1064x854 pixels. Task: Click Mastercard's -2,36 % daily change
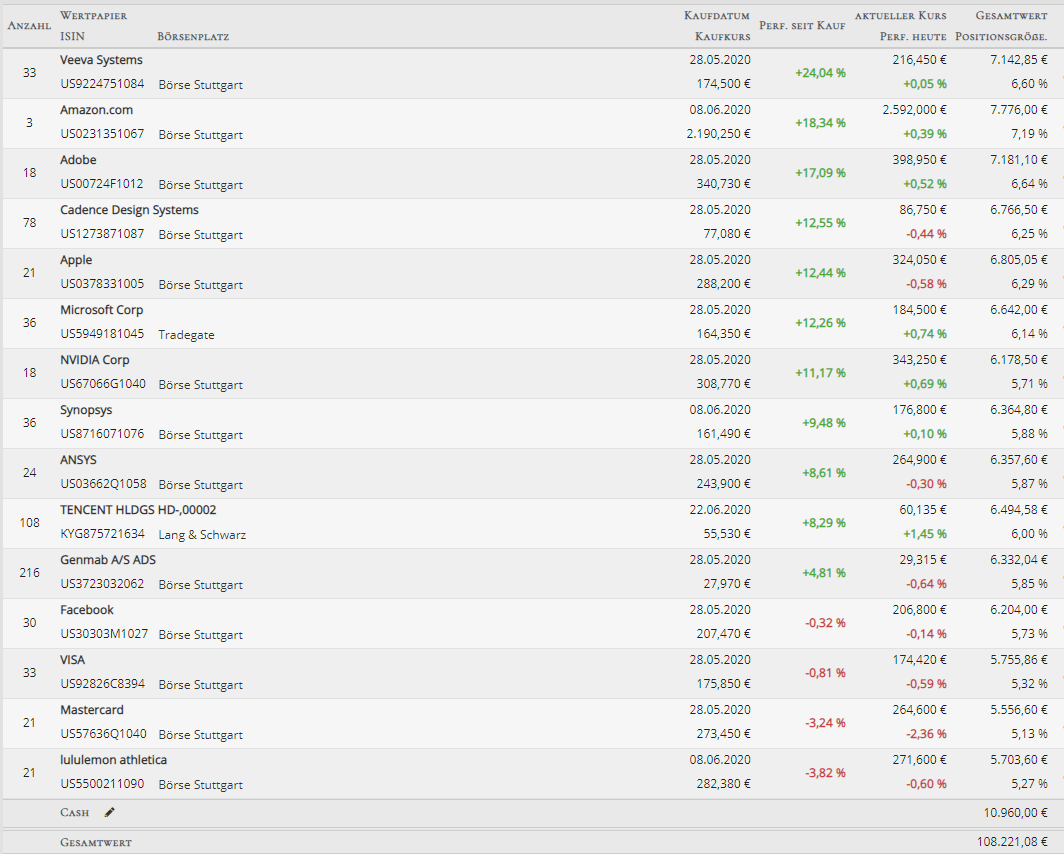[926, 734]
